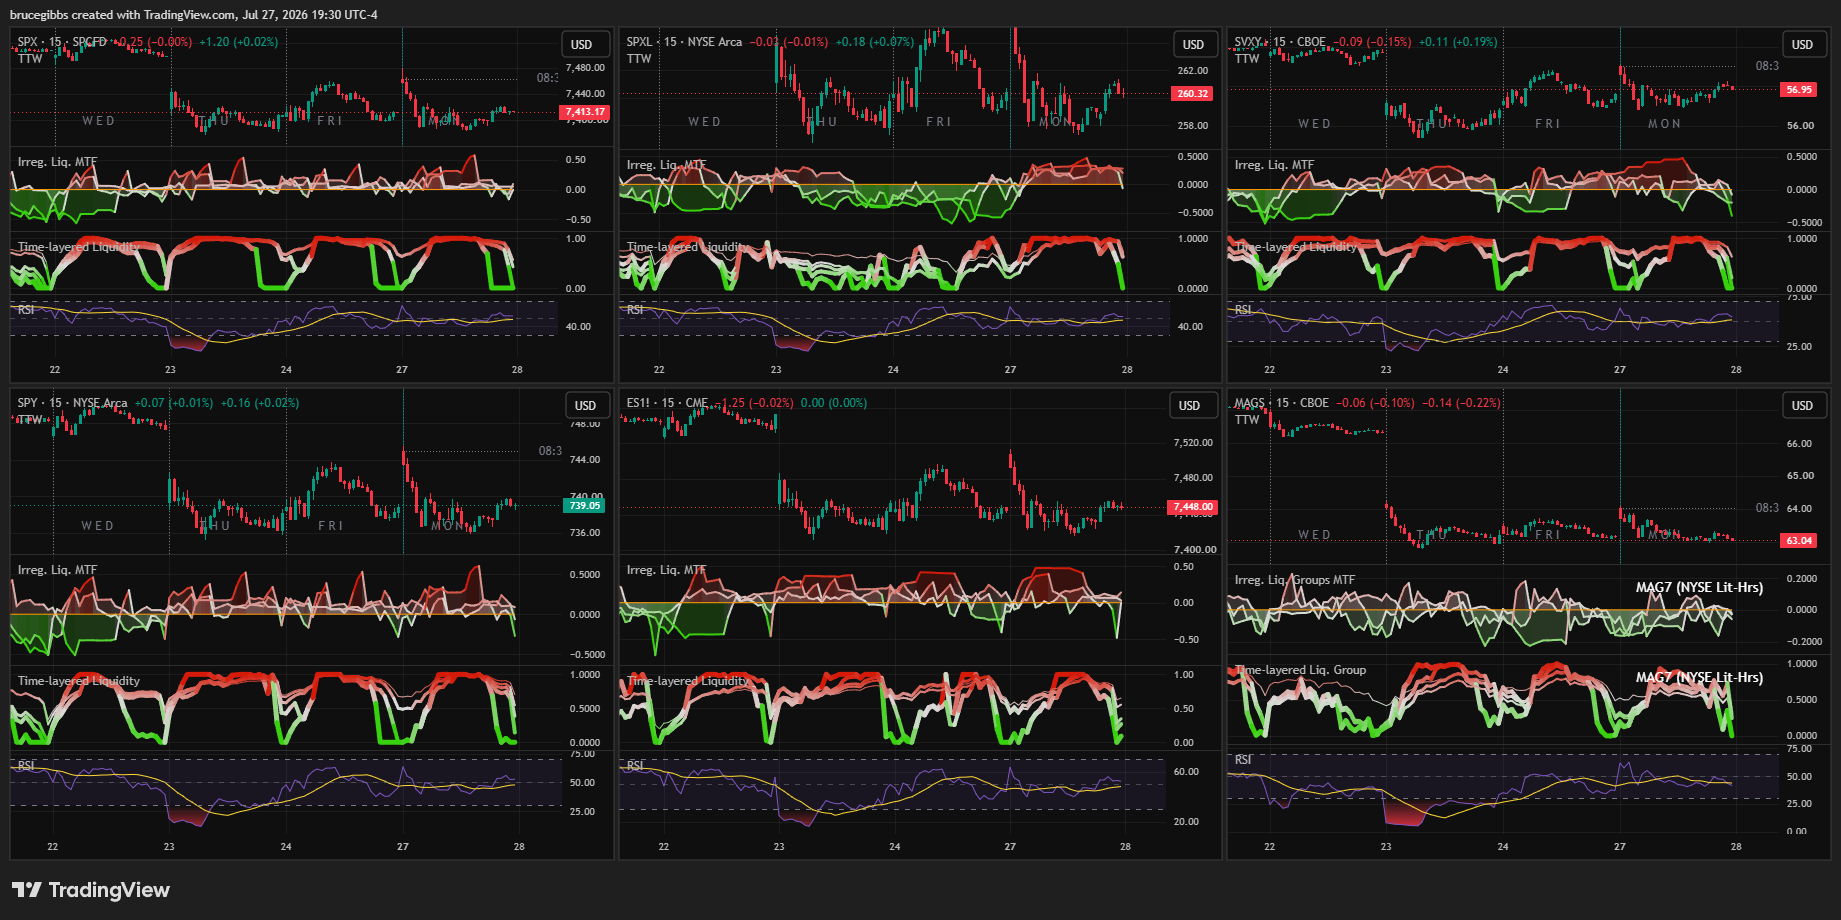Image resolution: width=1841 pixels, height=920 pixels.
Task: Select Irreg. Liq. MTF indicator in SPX chart
Action: pyautogui.click(x=57, y=162)
